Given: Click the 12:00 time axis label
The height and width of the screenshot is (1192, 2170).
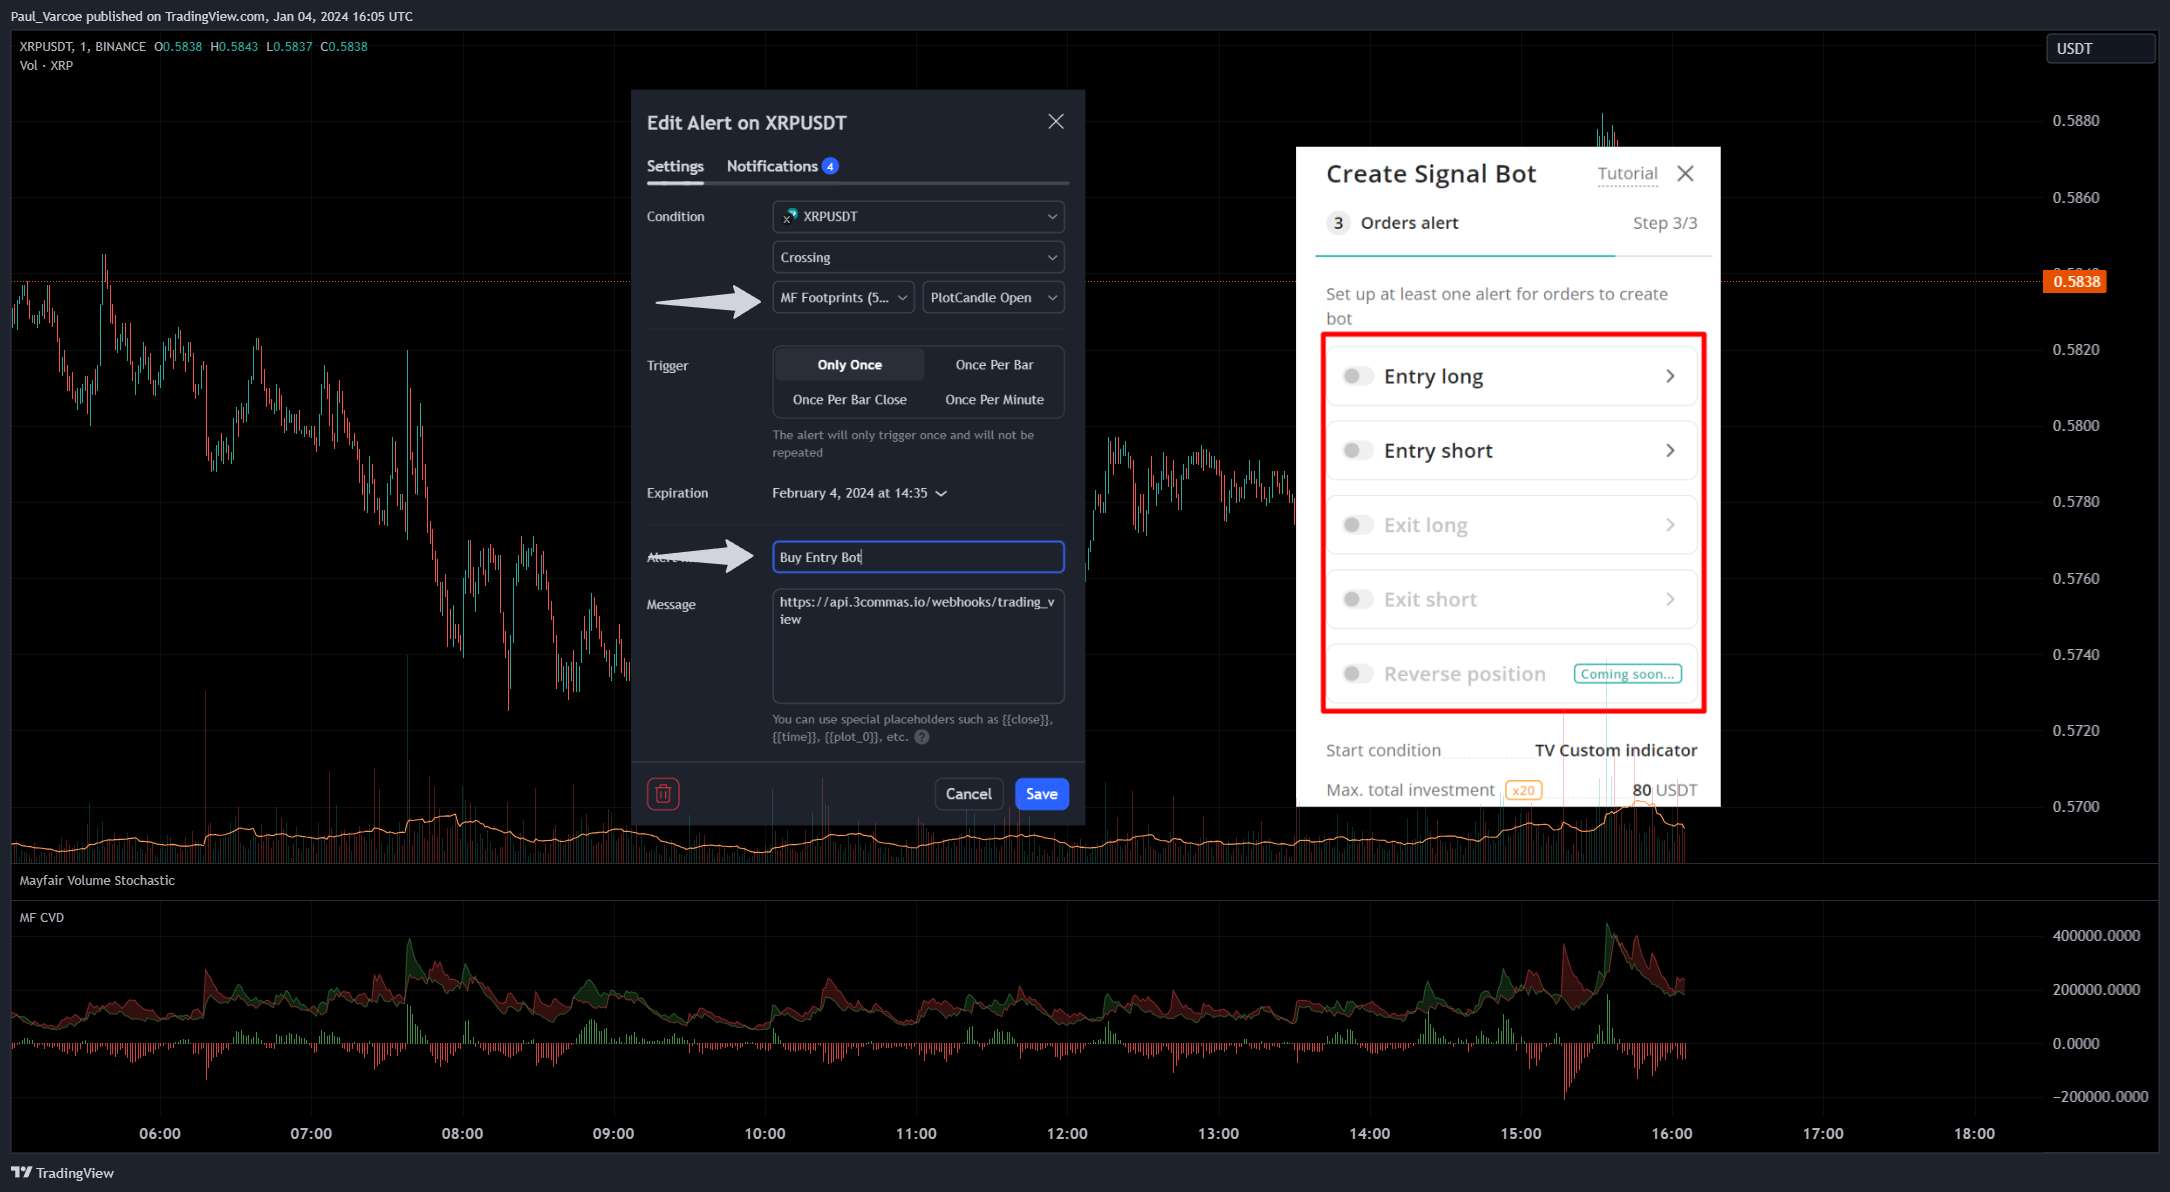Looking at the screenshot, I should [x=1067, y=1134].
